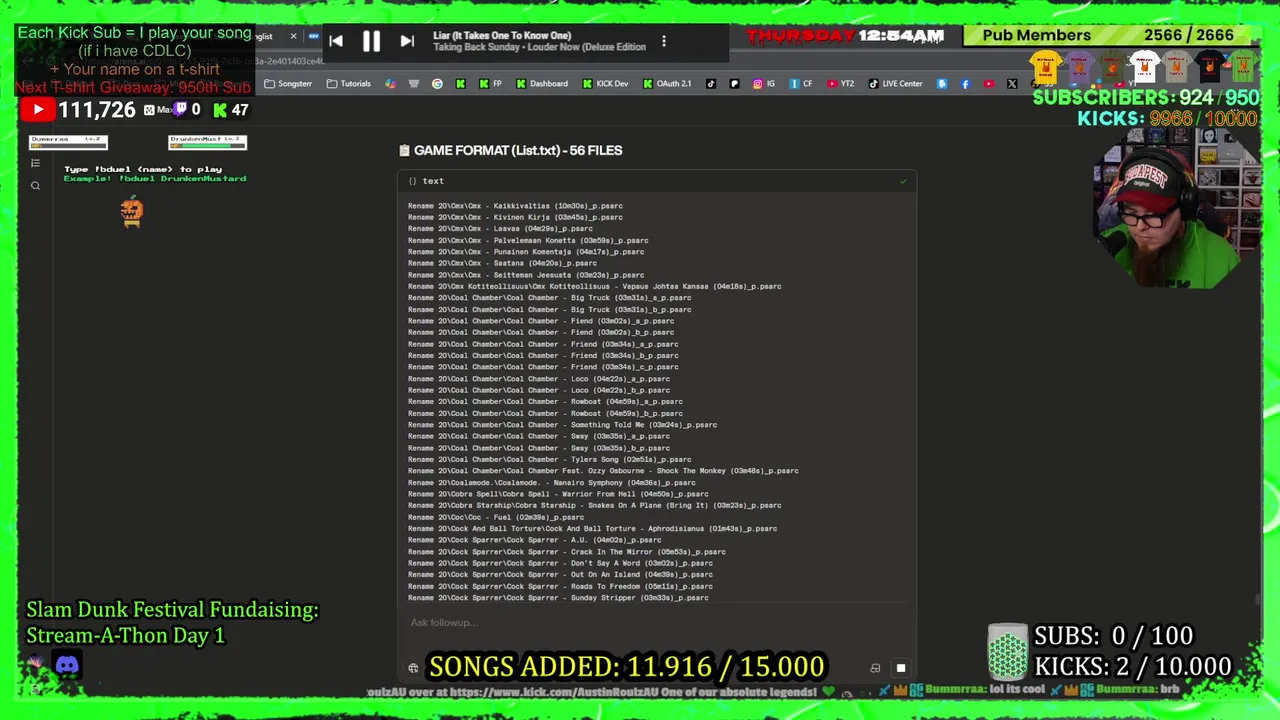
Task: Click the line 'Cmx - Kaikkivaltias (10m30s)_p.psarc'
Action: 515,206
